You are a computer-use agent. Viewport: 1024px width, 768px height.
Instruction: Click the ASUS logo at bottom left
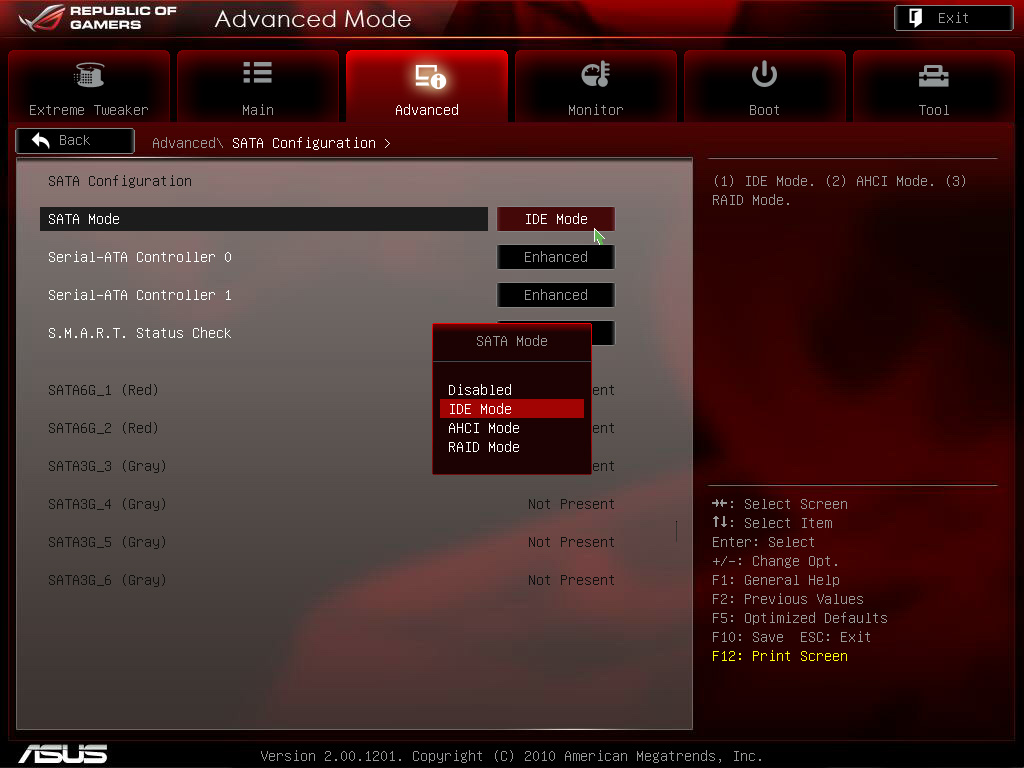(62, 753)
